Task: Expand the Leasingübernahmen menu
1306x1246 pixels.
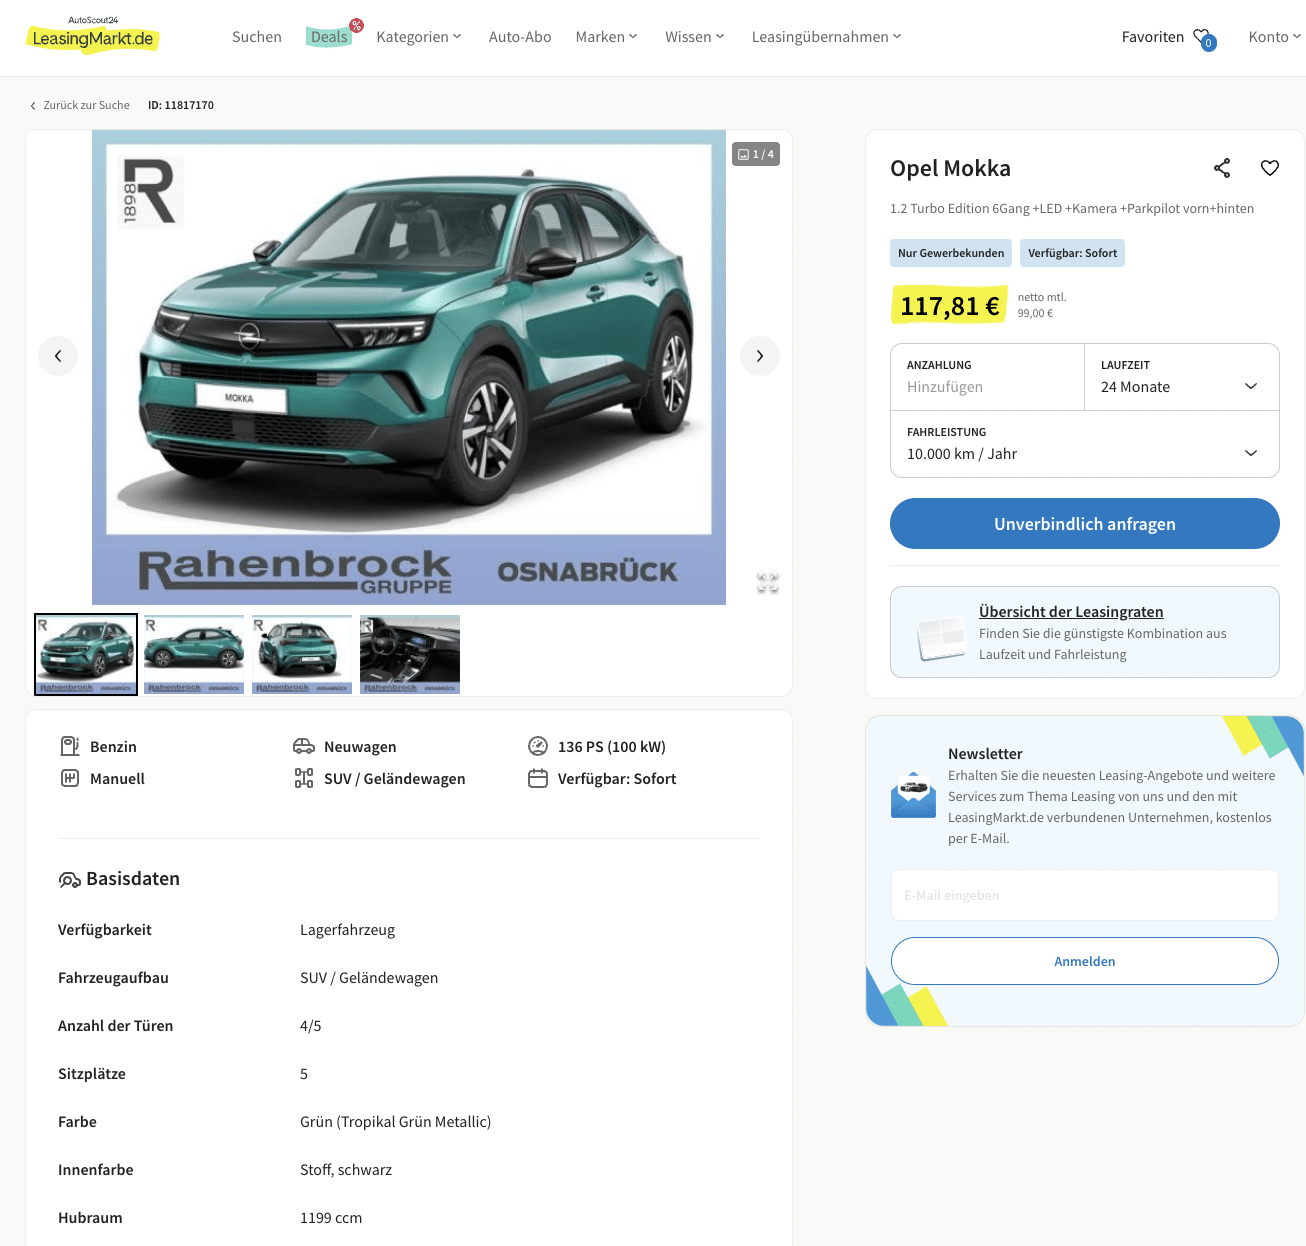Action: click(827, 37)
